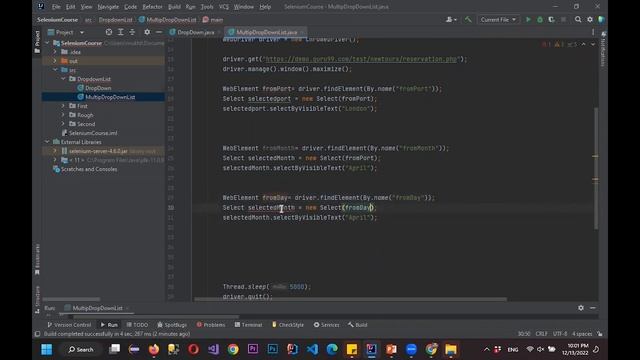Click the editor vertical scrollbar
Viewport: 640px width, 360px height.
pos(596,167)
